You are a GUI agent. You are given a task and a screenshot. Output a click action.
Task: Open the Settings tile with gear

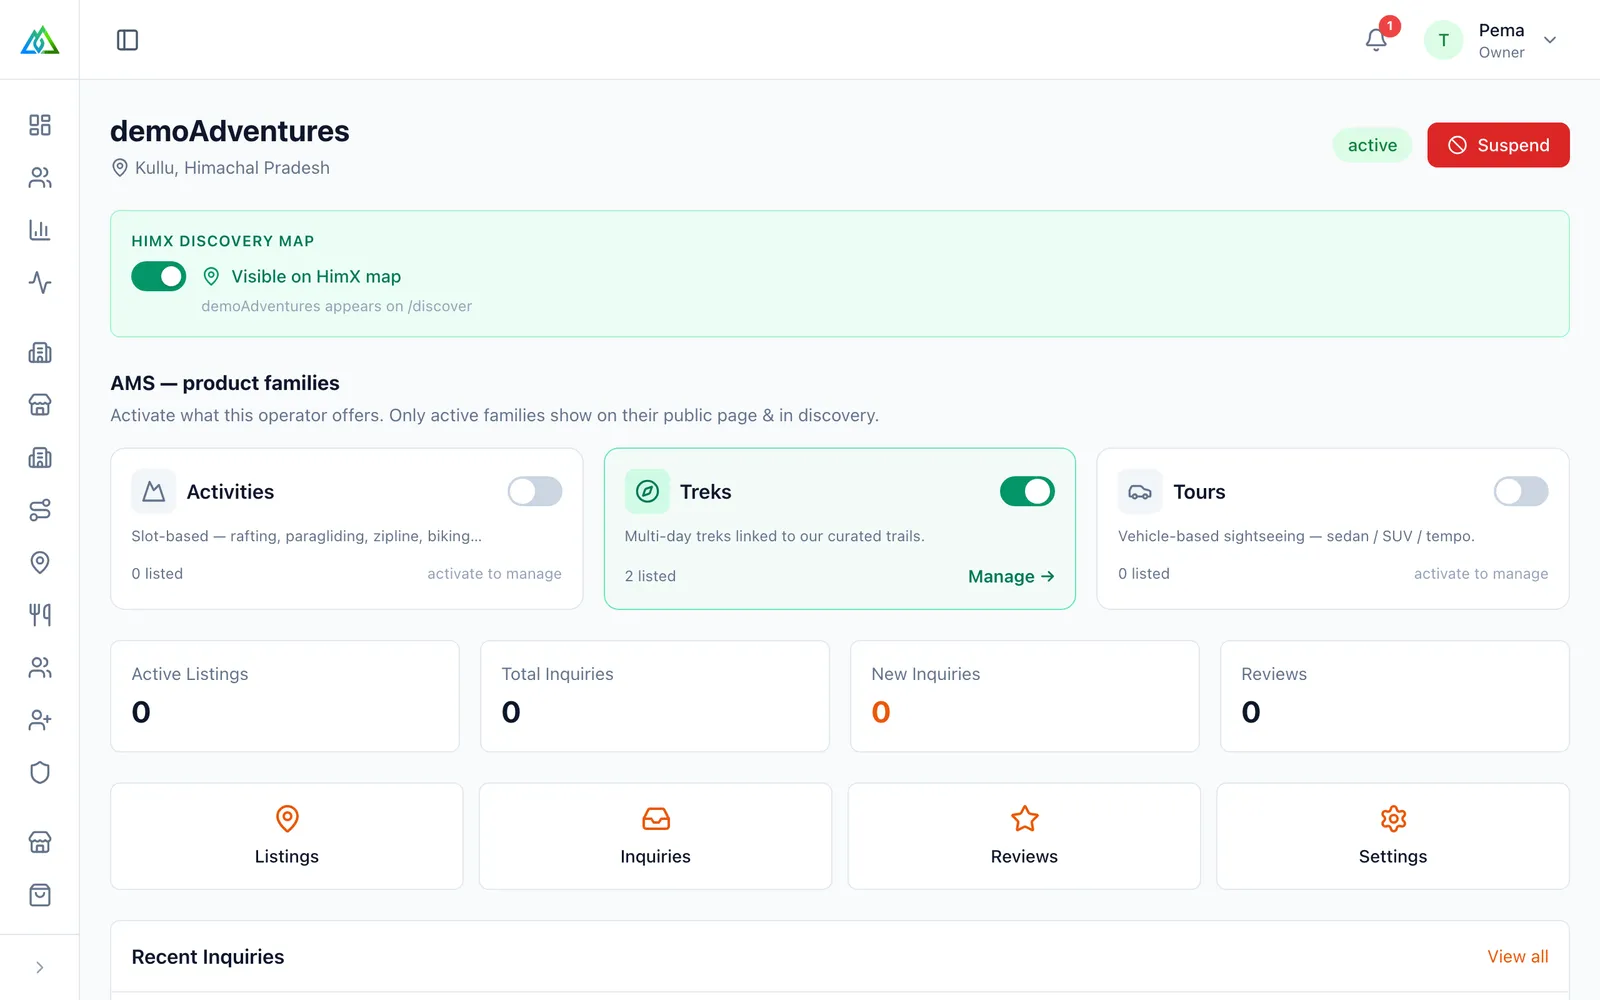pyautogui.click(x=1393, y=836)
